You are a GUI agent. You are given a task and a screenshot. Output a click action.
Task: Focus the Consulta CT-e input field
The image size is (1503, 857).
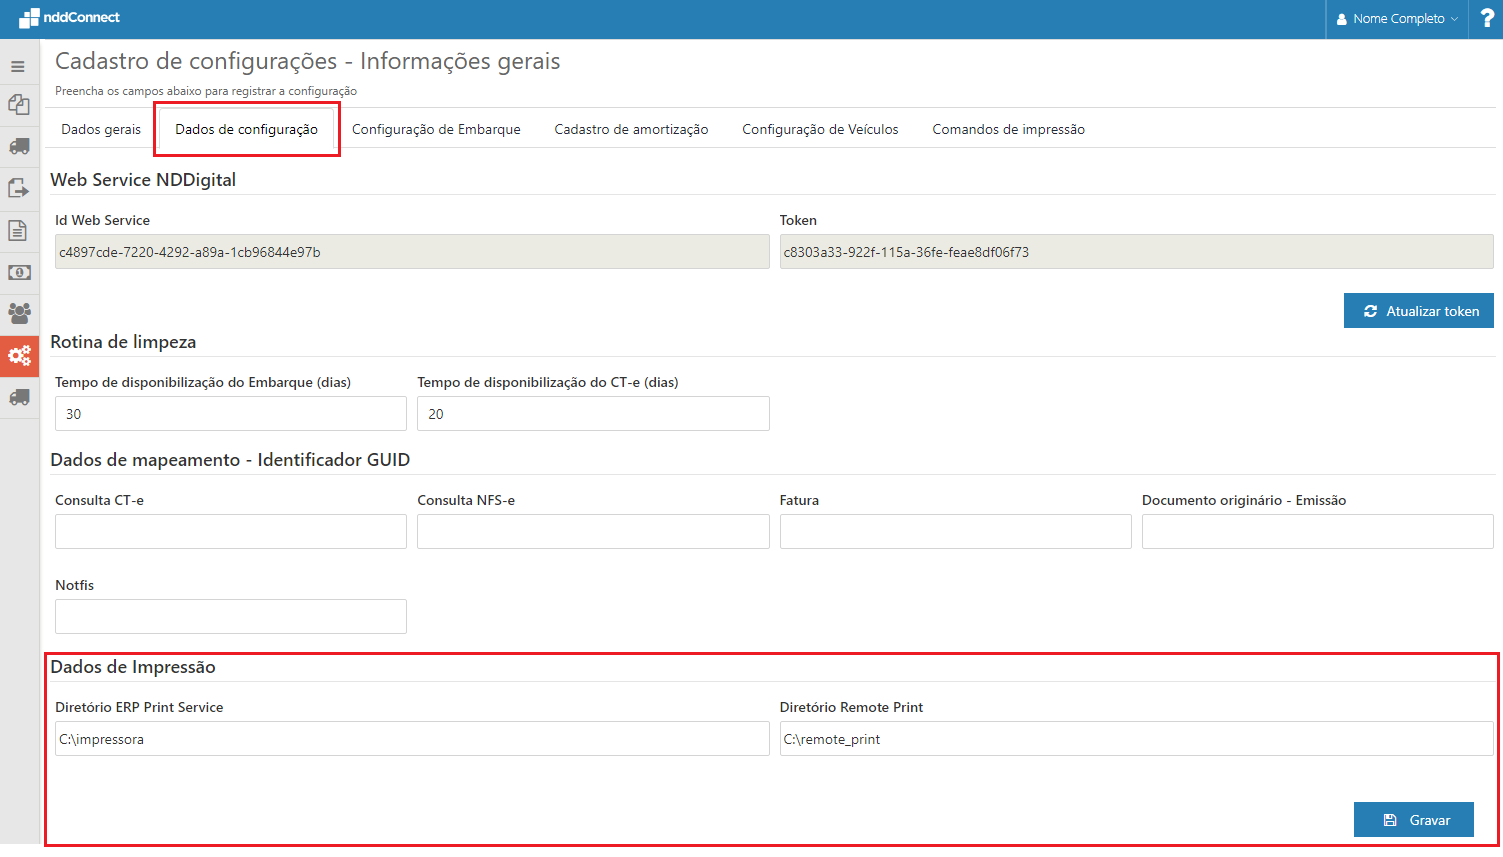click(231, 532)
